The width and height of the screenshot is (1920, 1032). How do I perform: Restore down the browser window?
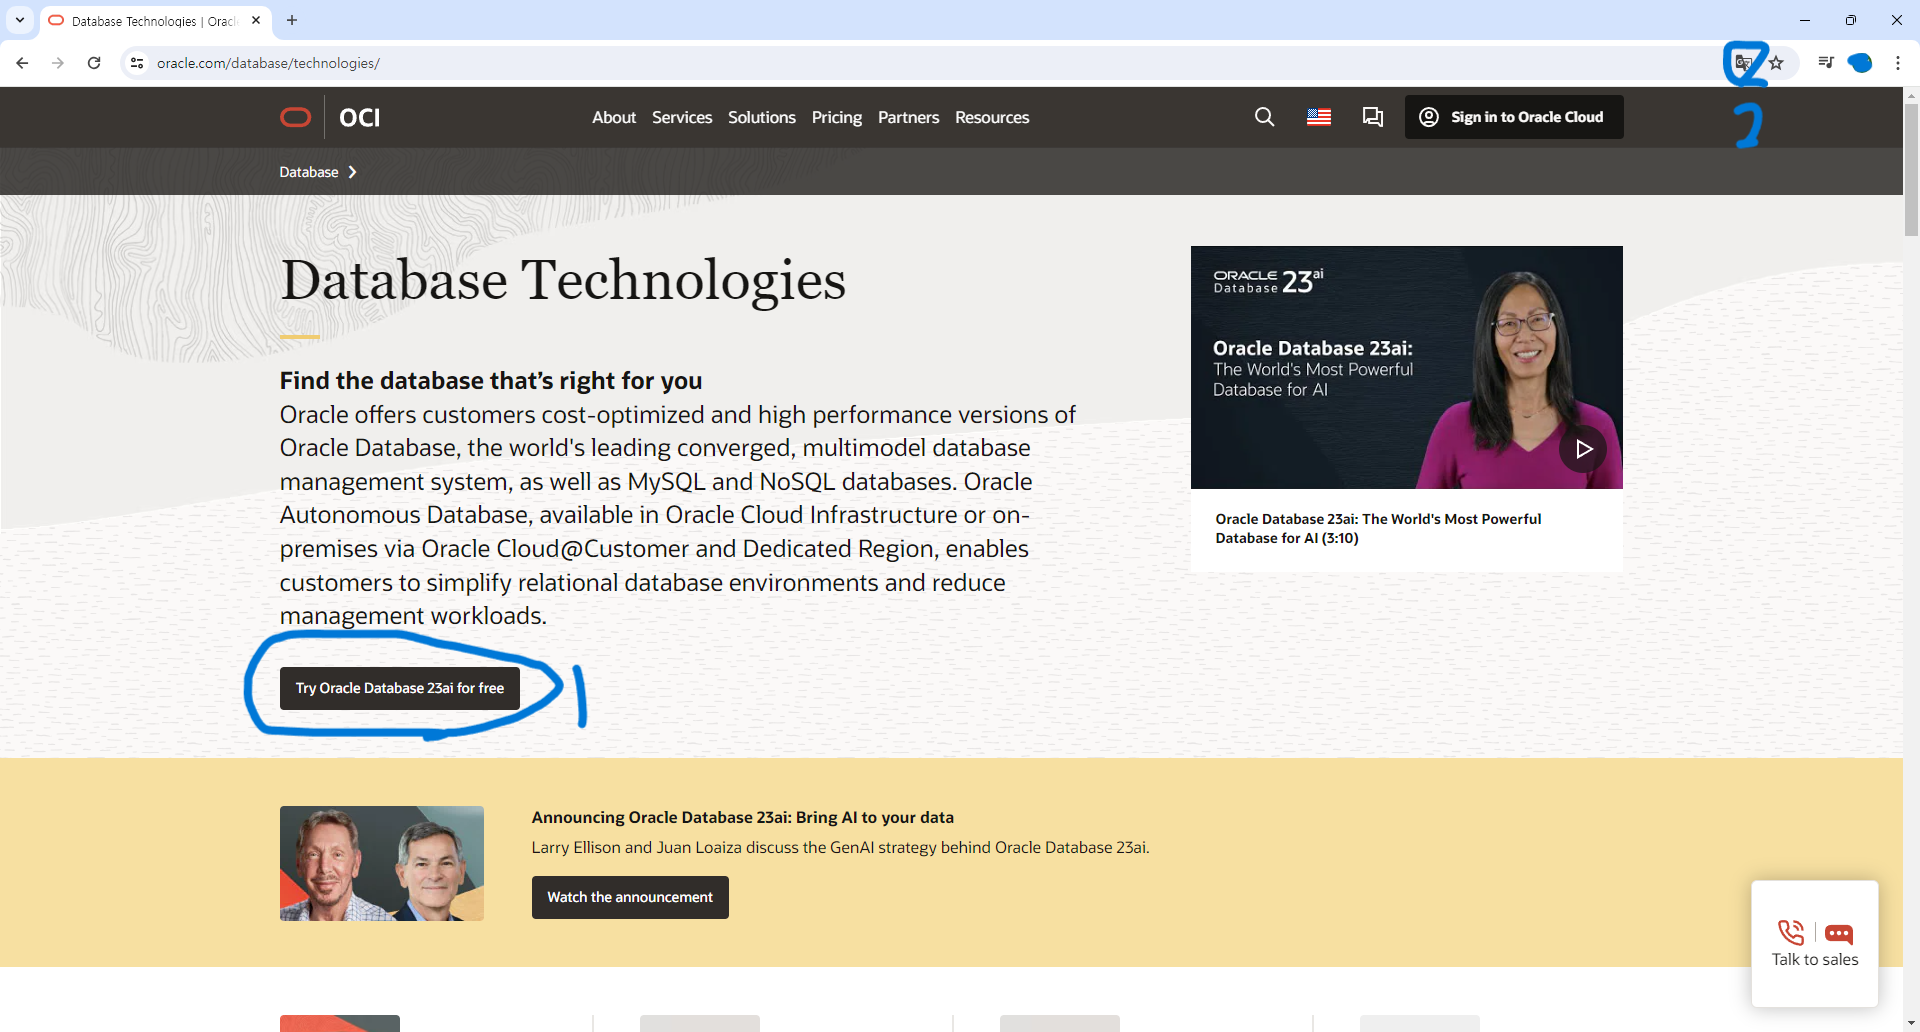1851,20
